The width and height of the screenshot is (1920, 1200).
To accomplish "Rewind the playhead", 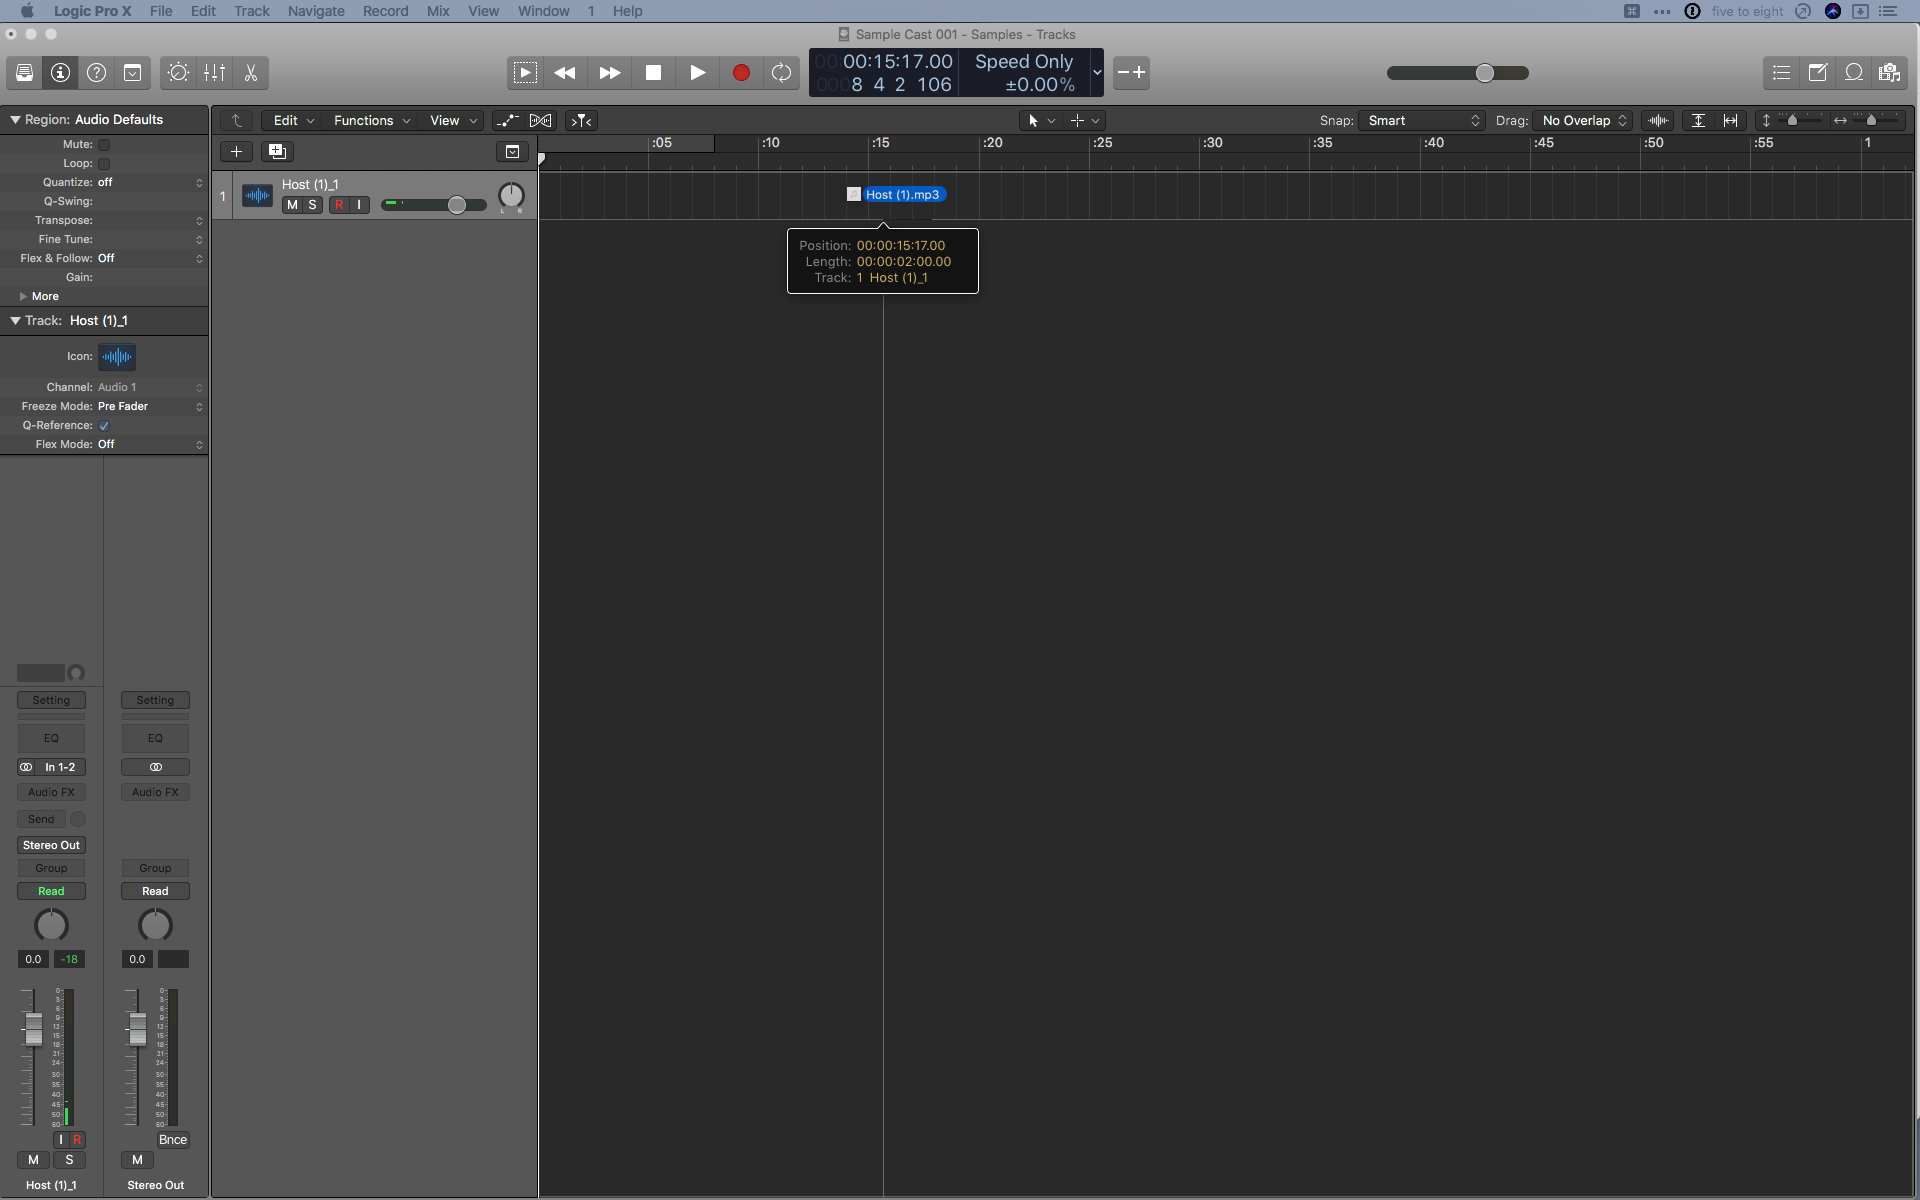I will (x=565, y=73).
